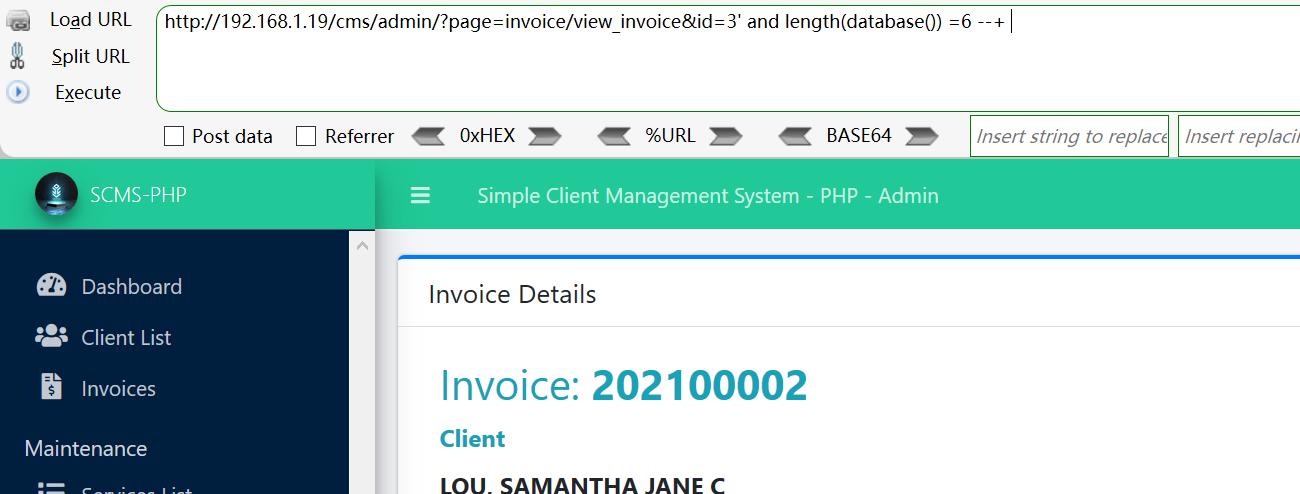The image size is (1300, 494).
Task: Click right arrow beside %URL to encode
Action: point(726,136)
